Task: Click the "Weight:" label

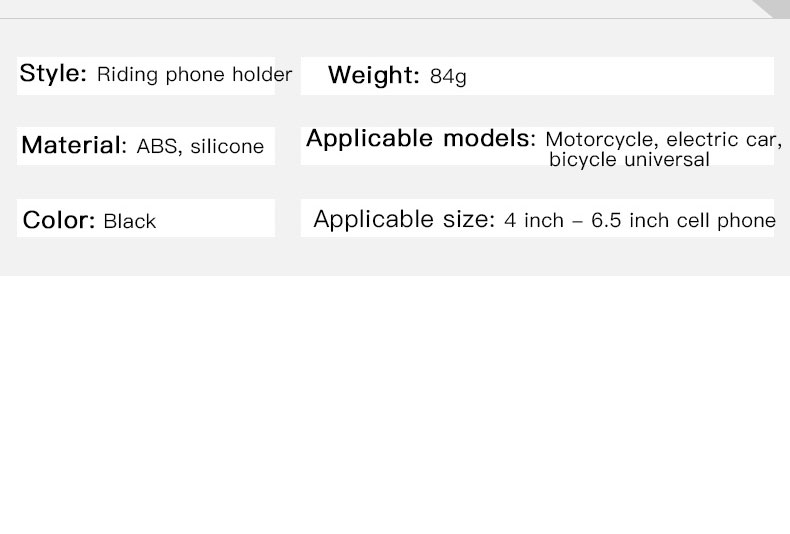Action: [373, 76]
